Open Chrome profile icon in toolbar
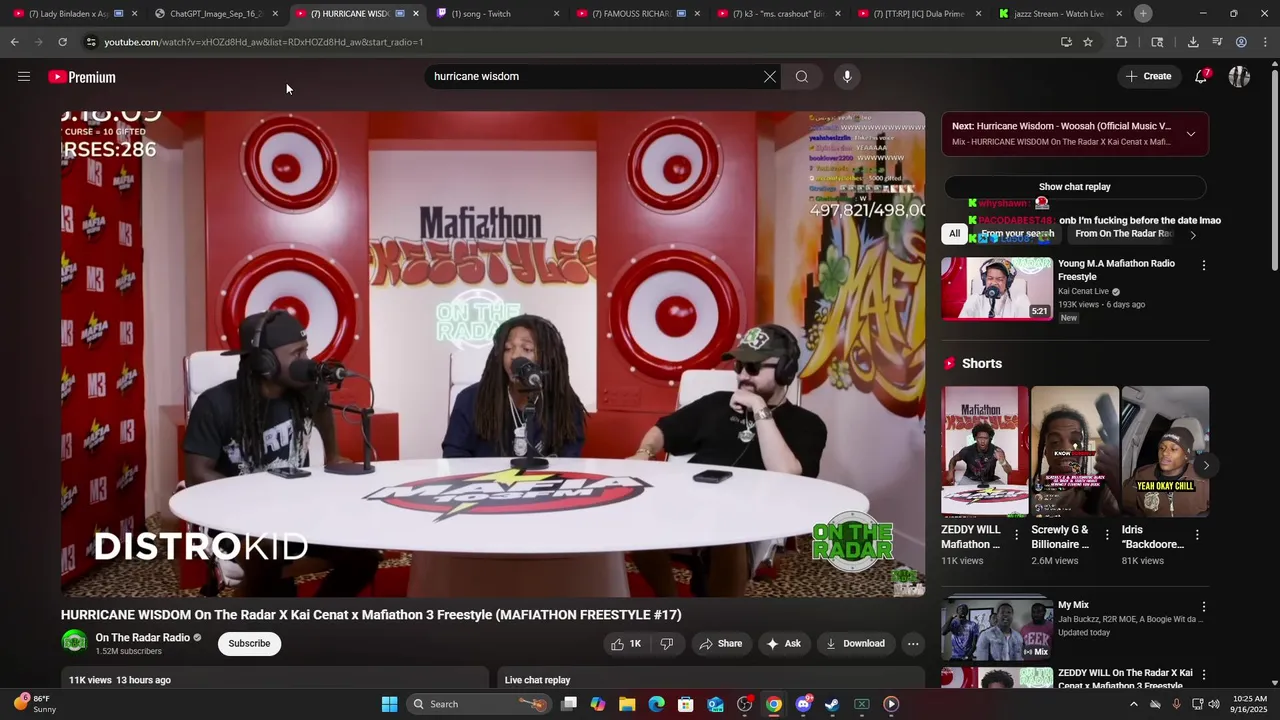The width and height of the screenshot is (1280, 720). (1241, 42)
